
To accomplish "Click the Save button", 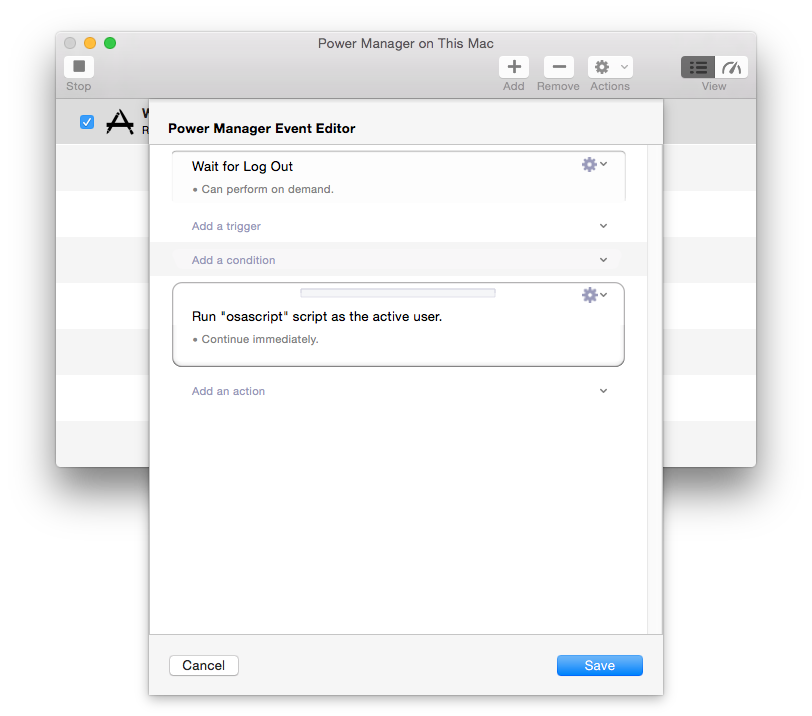I will click(x=600, y=665).
